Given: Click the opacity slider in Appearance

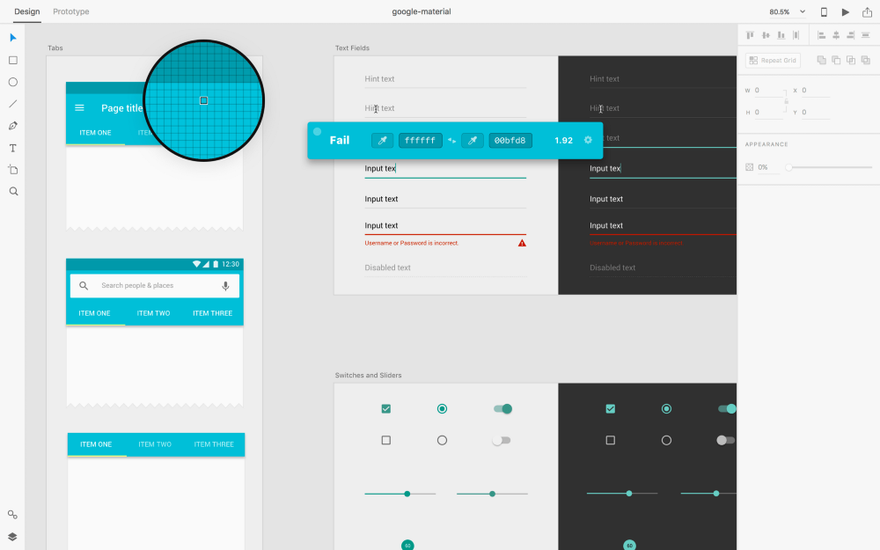Looking at the screenshot, I should point(830,167).
